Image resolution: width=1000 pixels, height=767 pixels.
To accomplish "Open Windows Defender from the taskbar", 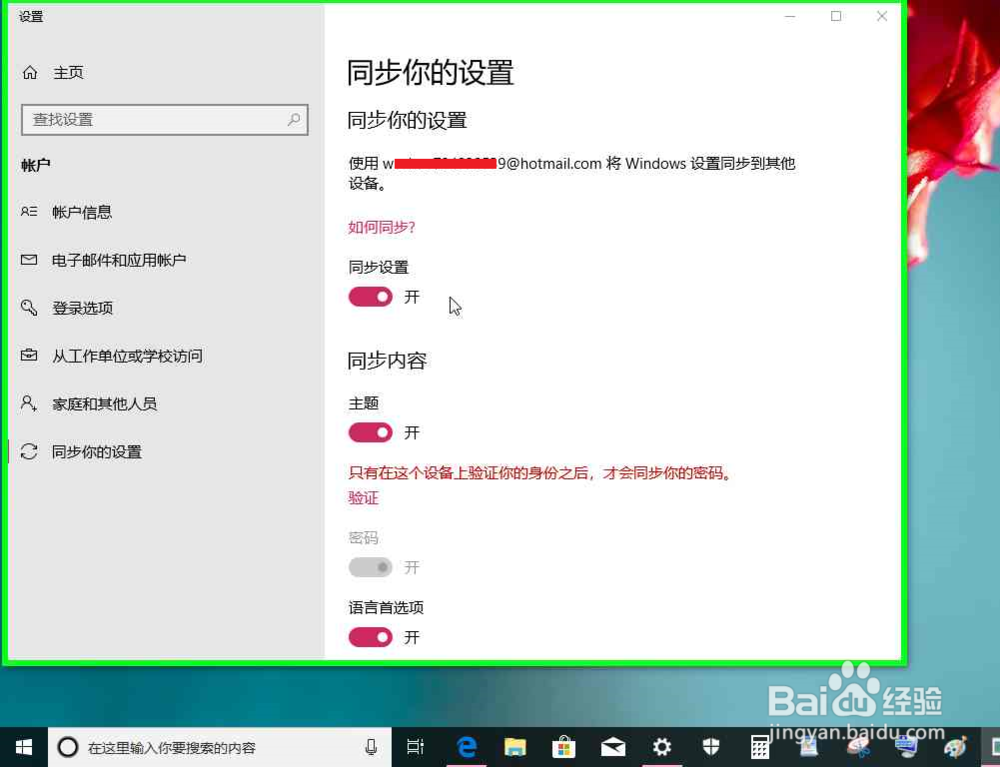I will (710, 746).
